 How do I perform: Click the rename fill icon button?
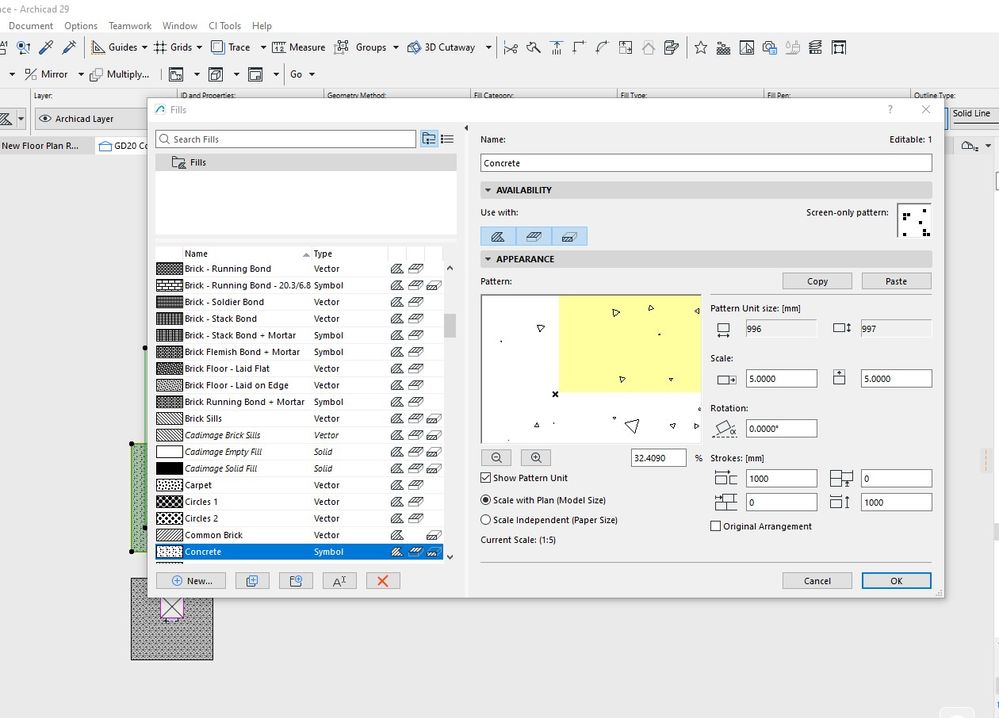click(x=339, y=581)
